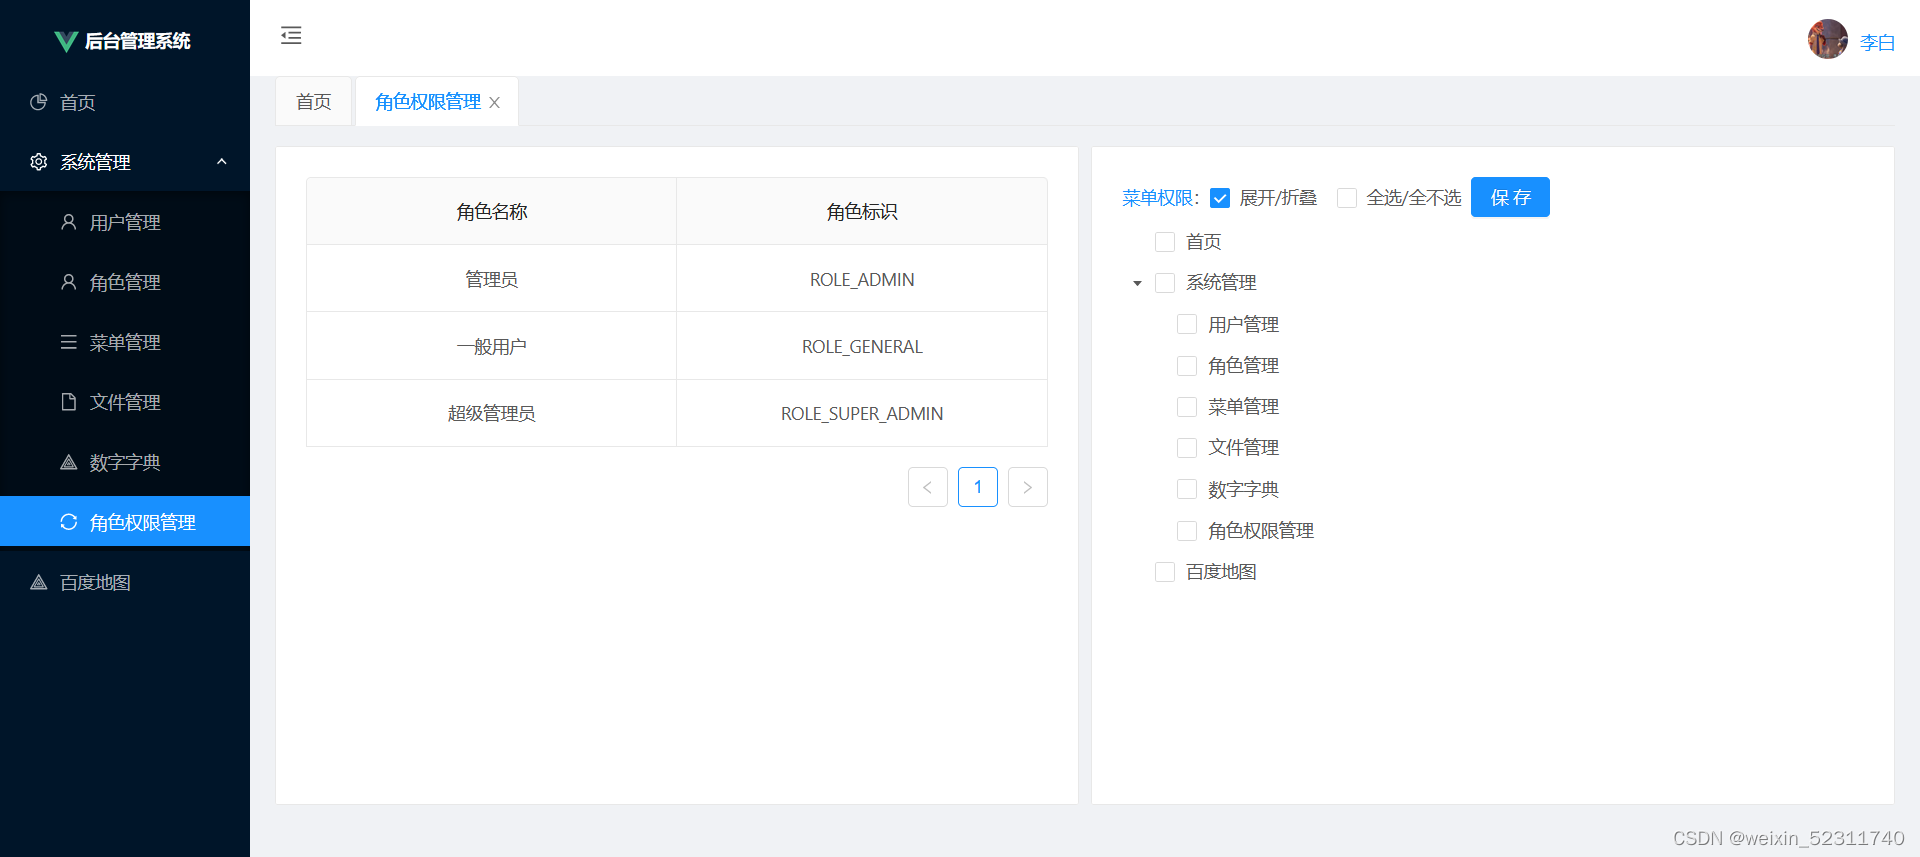This screenshot has width=1920, height=857.
Task: Check the 百度地图 permission checkbox
Action: 1165,572
